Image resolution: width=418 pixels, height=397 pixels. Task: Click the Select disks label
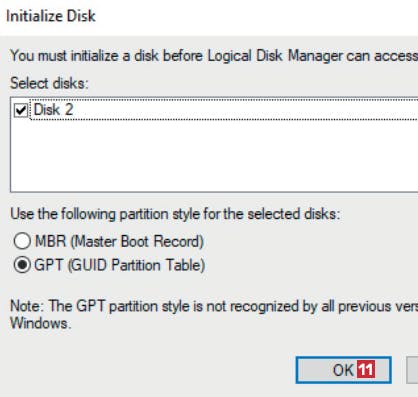pyautogui.click(x=49, y=83)
